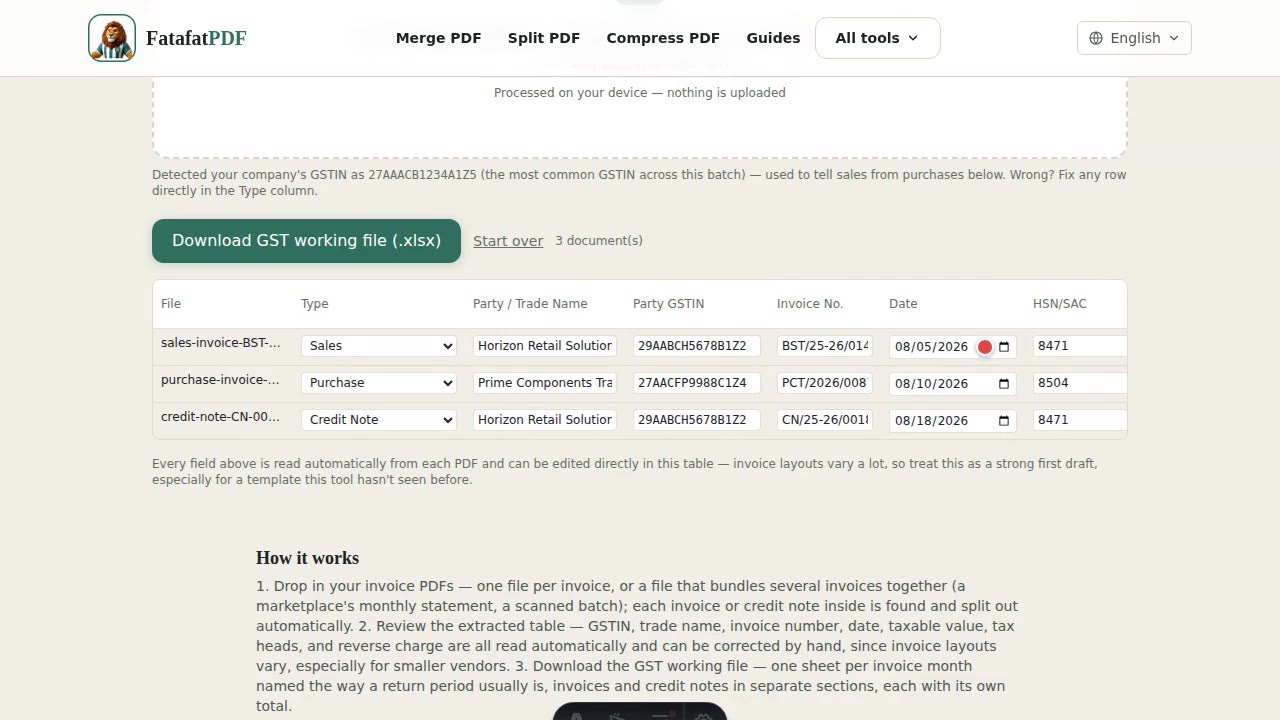Viewport: 1280px width, 720px height.
Task: Click the "3 document(s)" count text
Action: click(599, 241)
